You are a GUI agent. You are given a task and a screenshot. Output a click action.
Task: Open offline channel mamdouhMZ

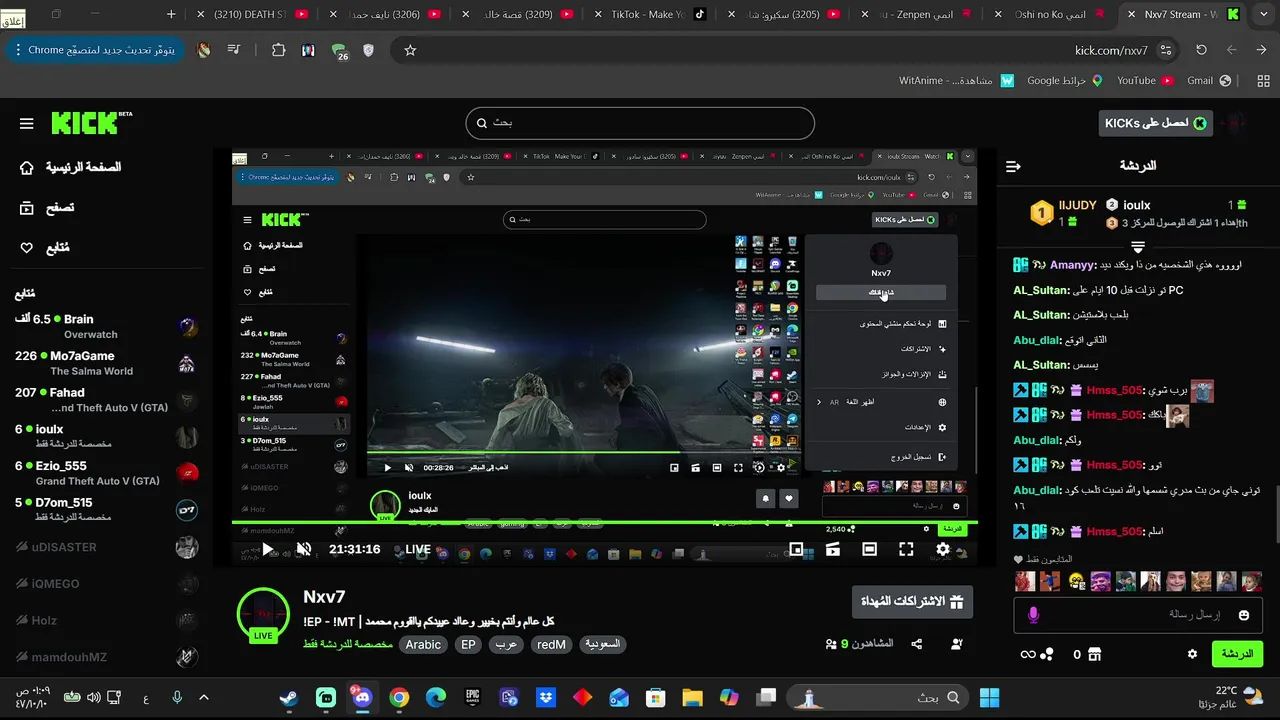(106, 657)
